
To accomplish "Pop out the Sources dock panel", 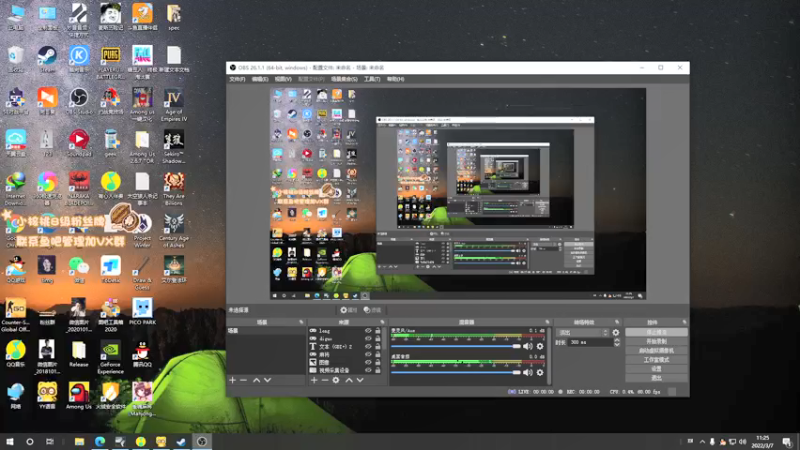I will [382, 322].
